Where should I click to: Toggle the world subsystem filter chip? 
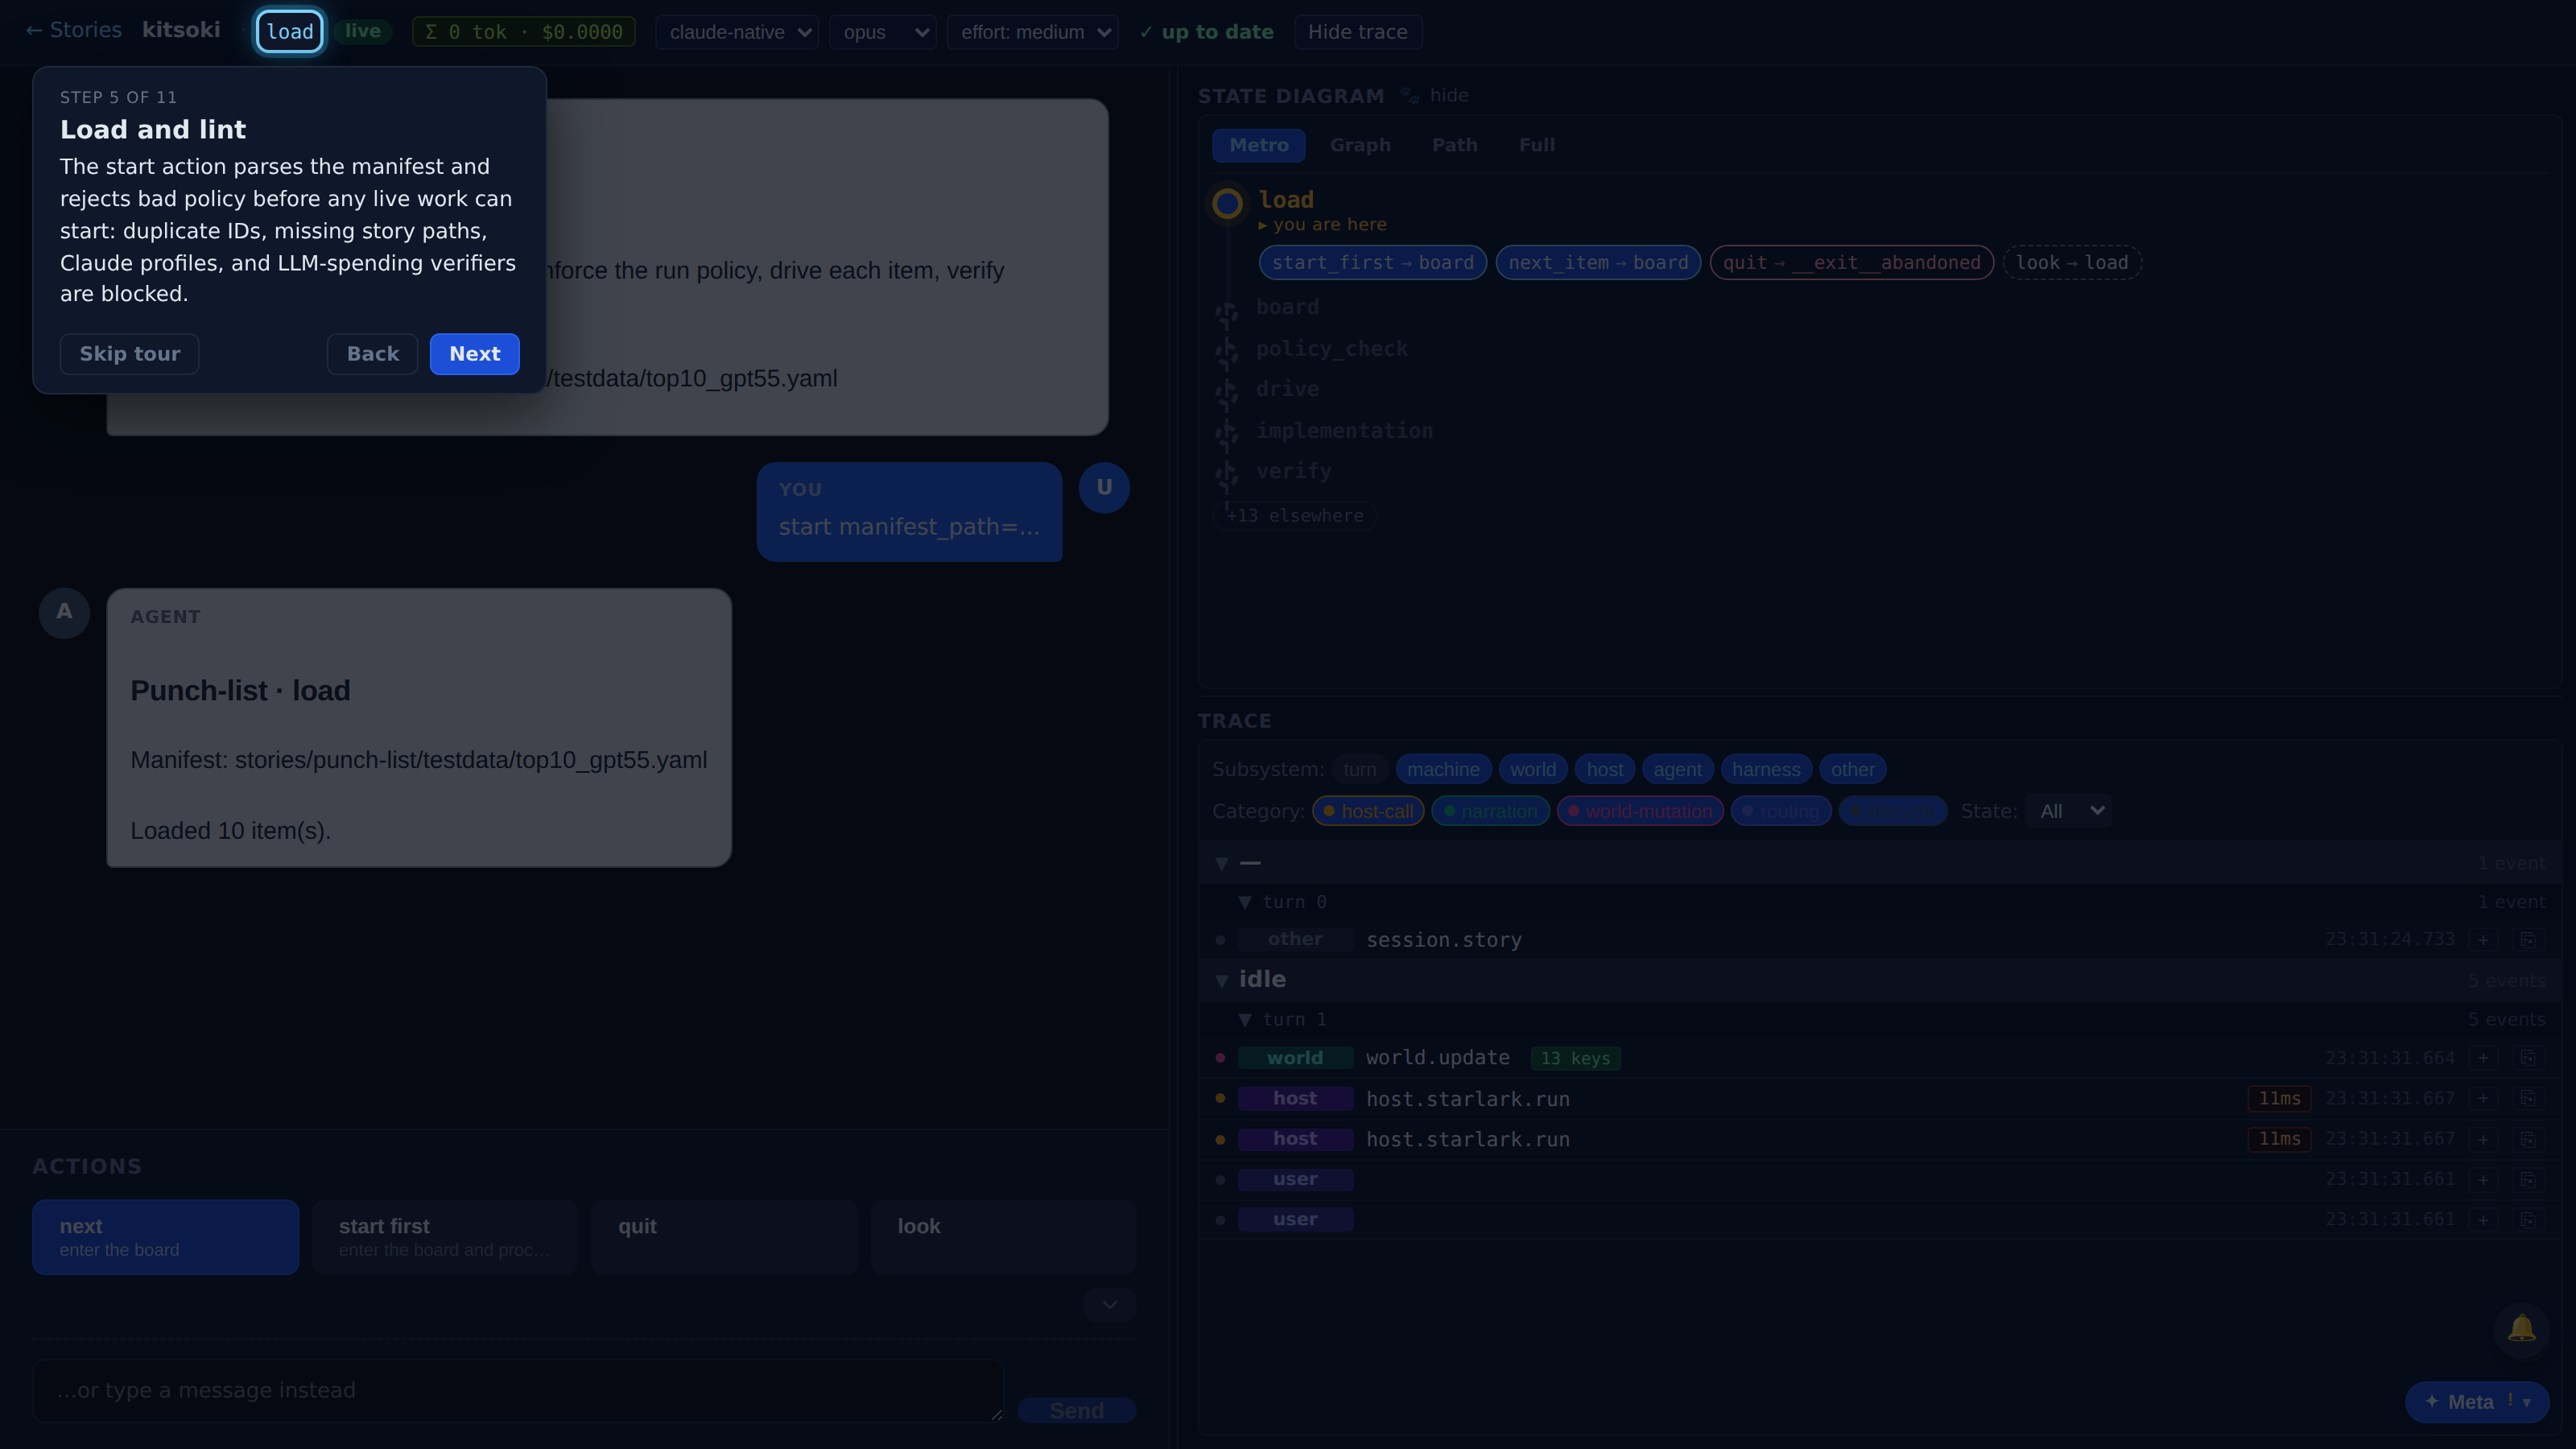[1533, 770]
